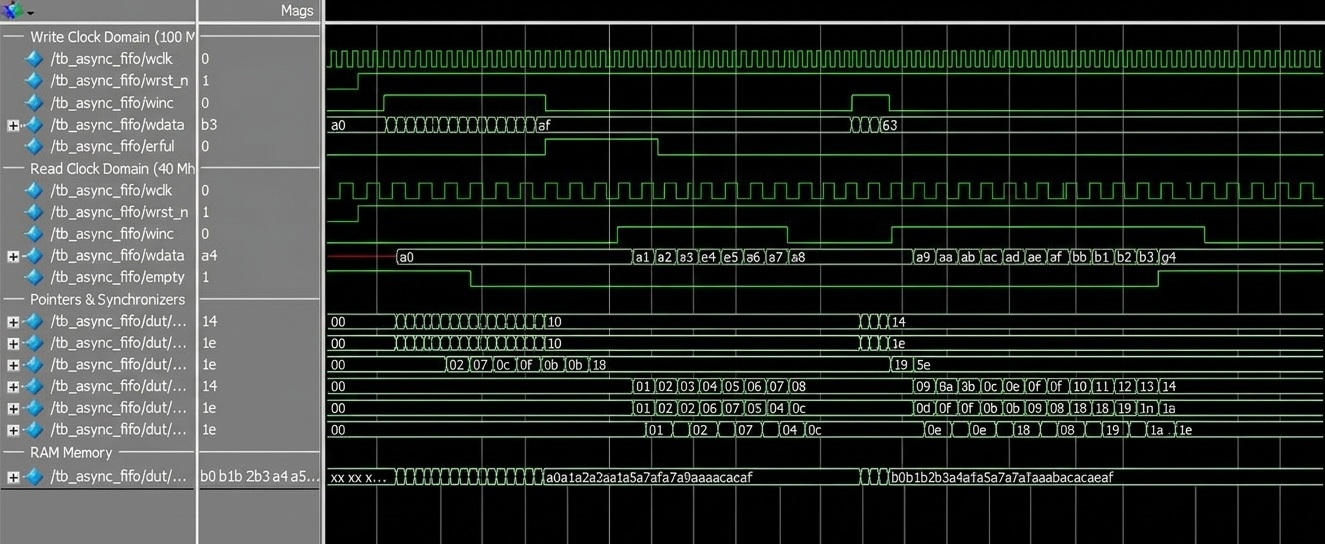The height and width of the screenshot is (544, 1325).
Task: Click the diamond icon of the RAM Memory dut signal
Action: pyautogui.click(x=35, y=477)
